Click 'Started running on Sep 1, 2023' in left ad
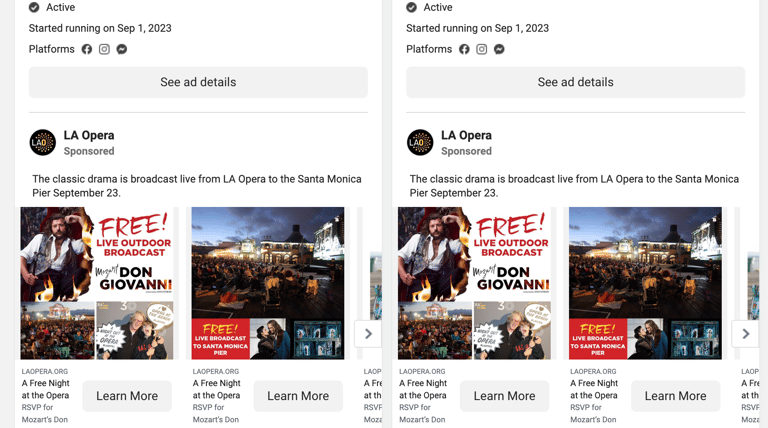The width and height of the screenshot is (768, 428). point(100,28)
